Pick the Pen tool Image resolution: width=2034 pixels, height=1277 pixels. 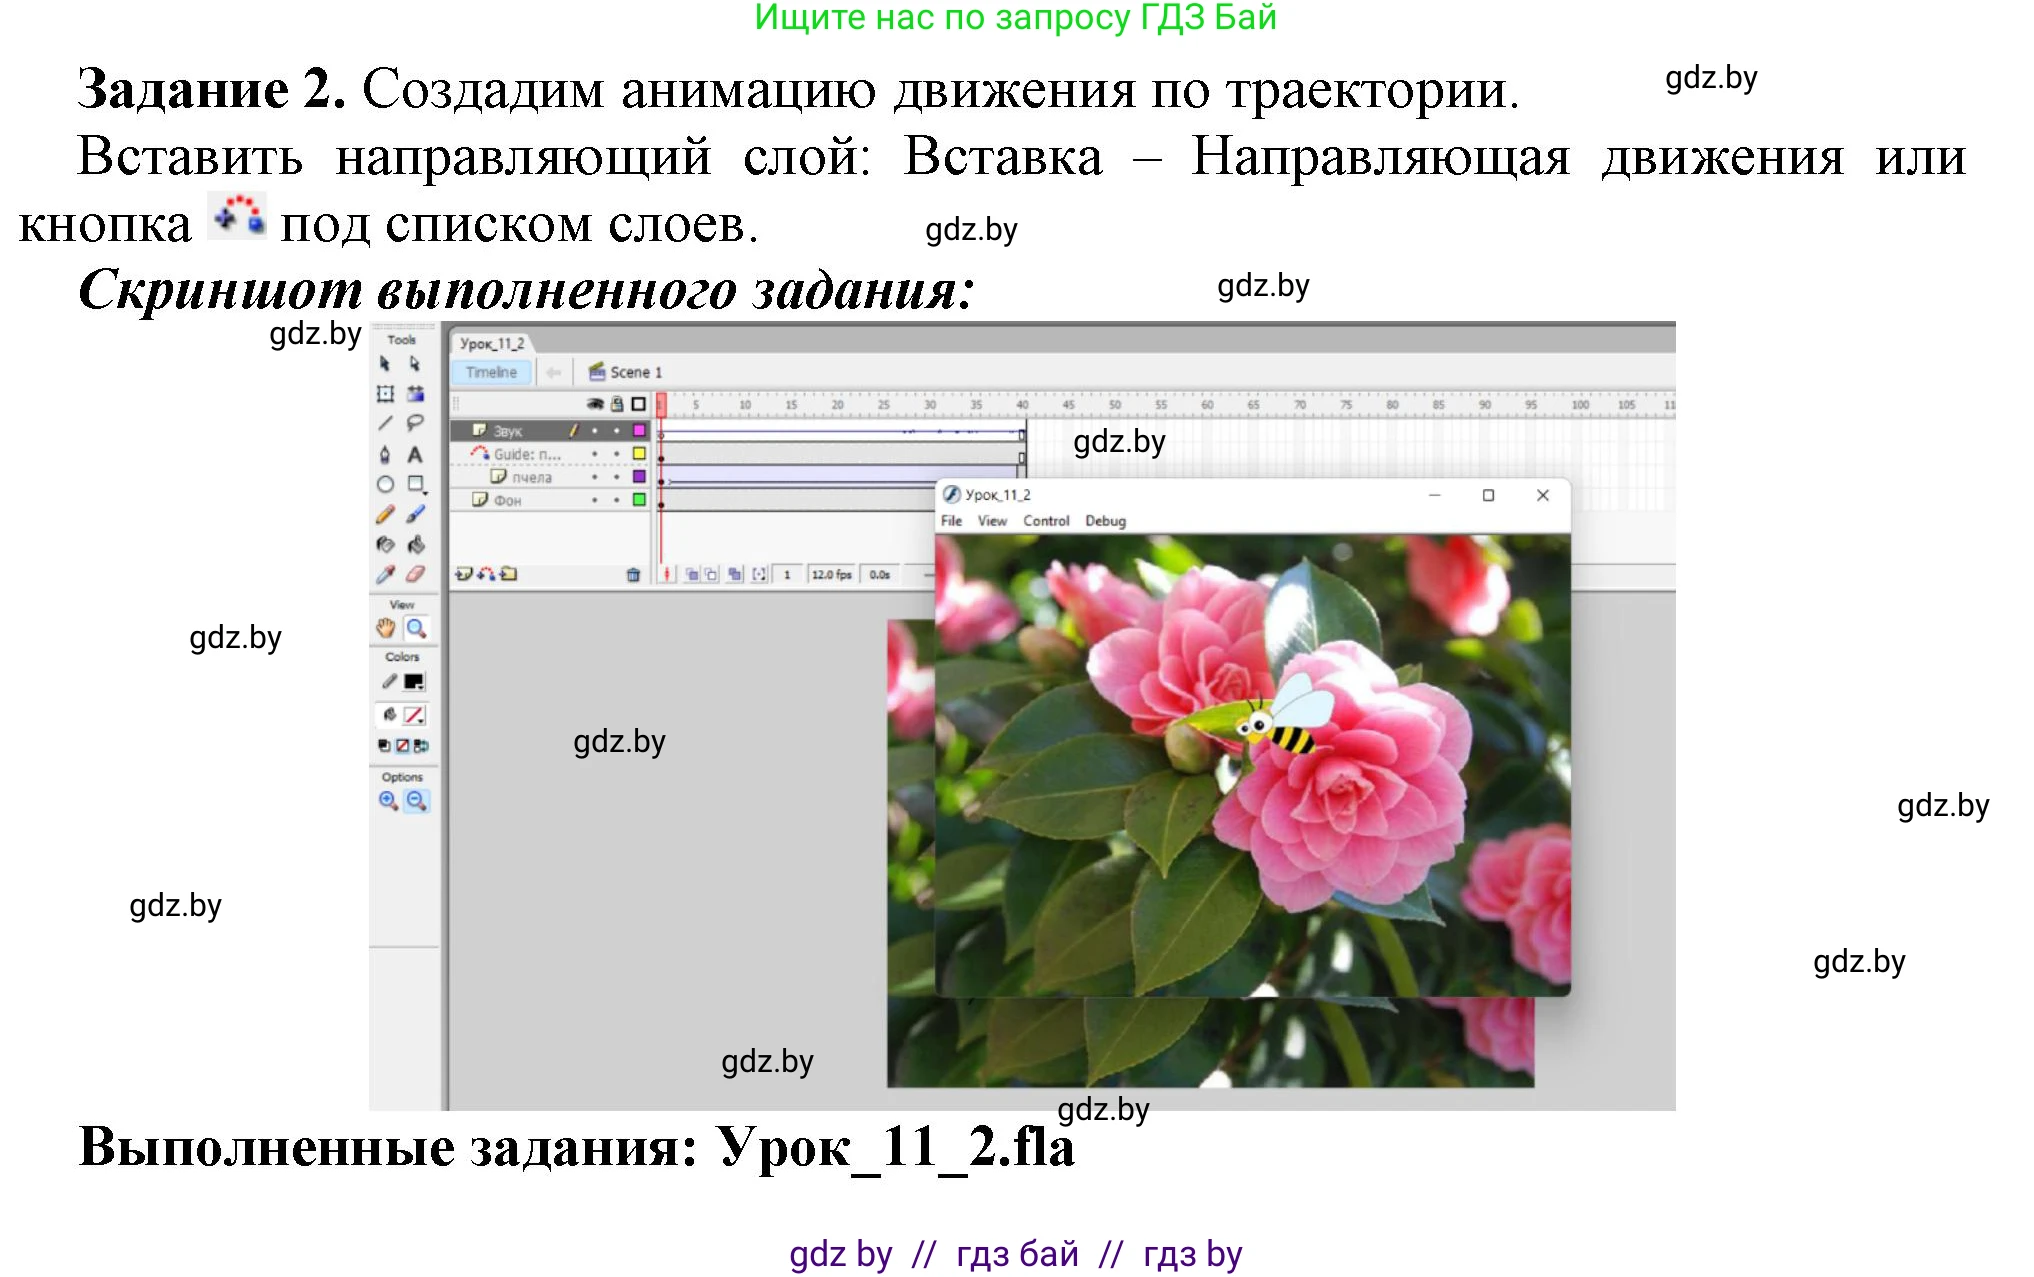tap(385, 454)
